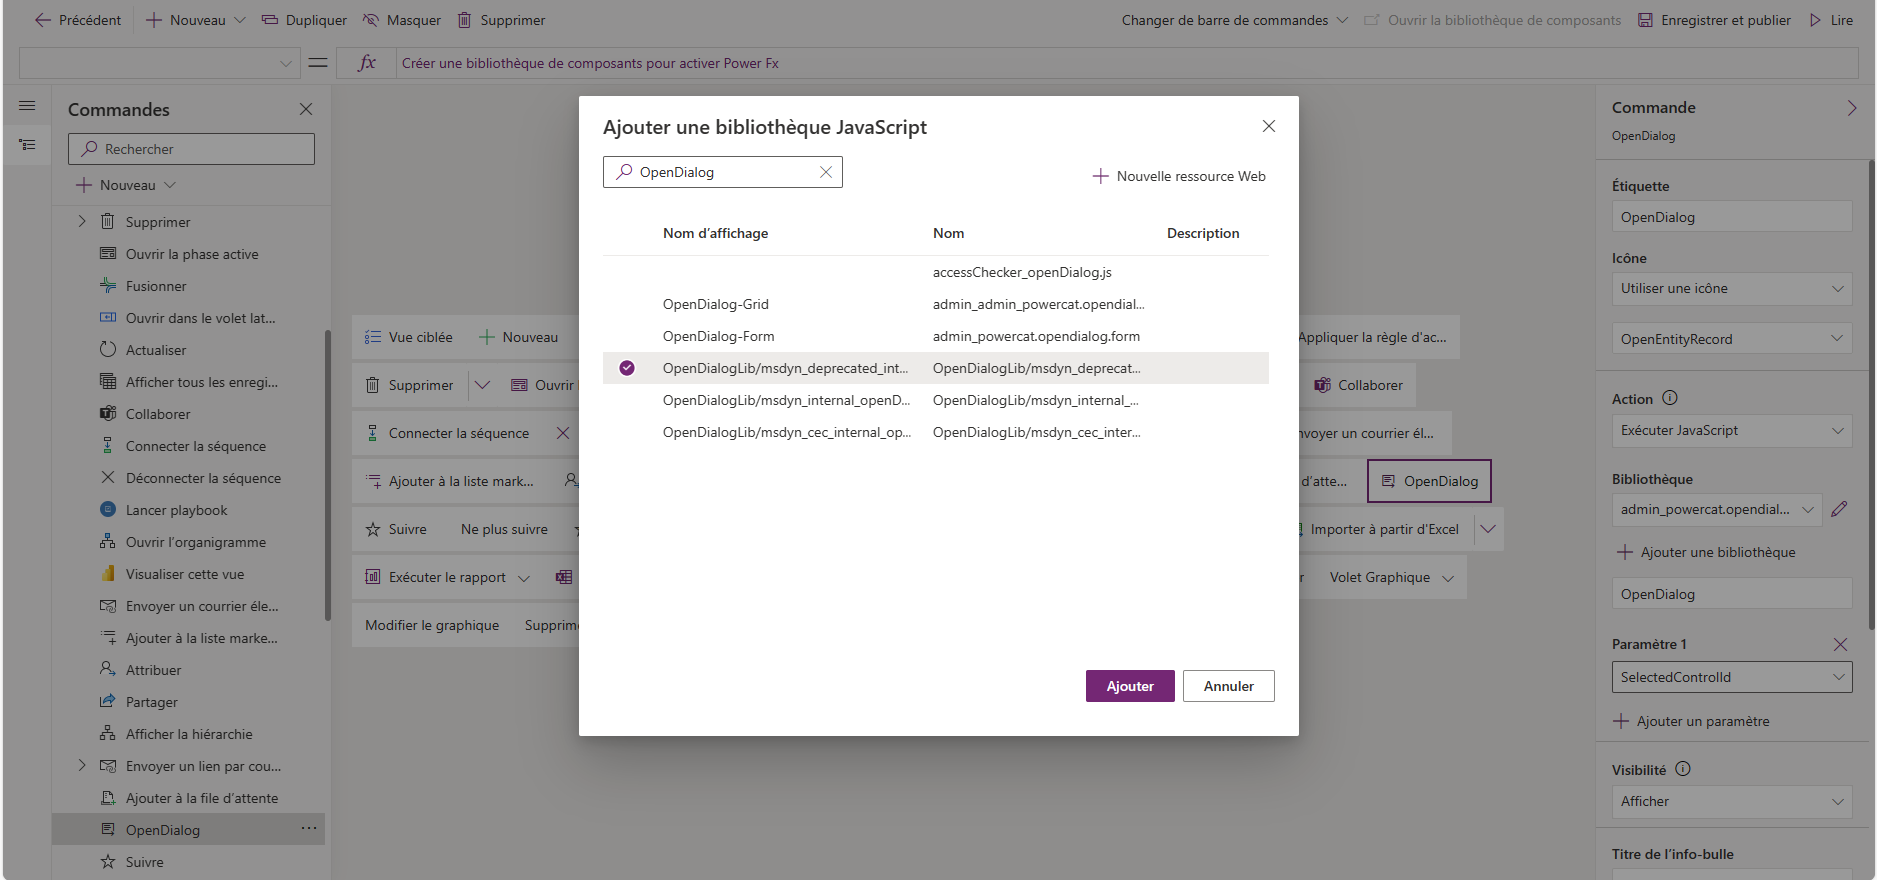This screenshot has height=880, width=1877.
Task: Clear the OpenDialog search text
Action: click(826, 172)
